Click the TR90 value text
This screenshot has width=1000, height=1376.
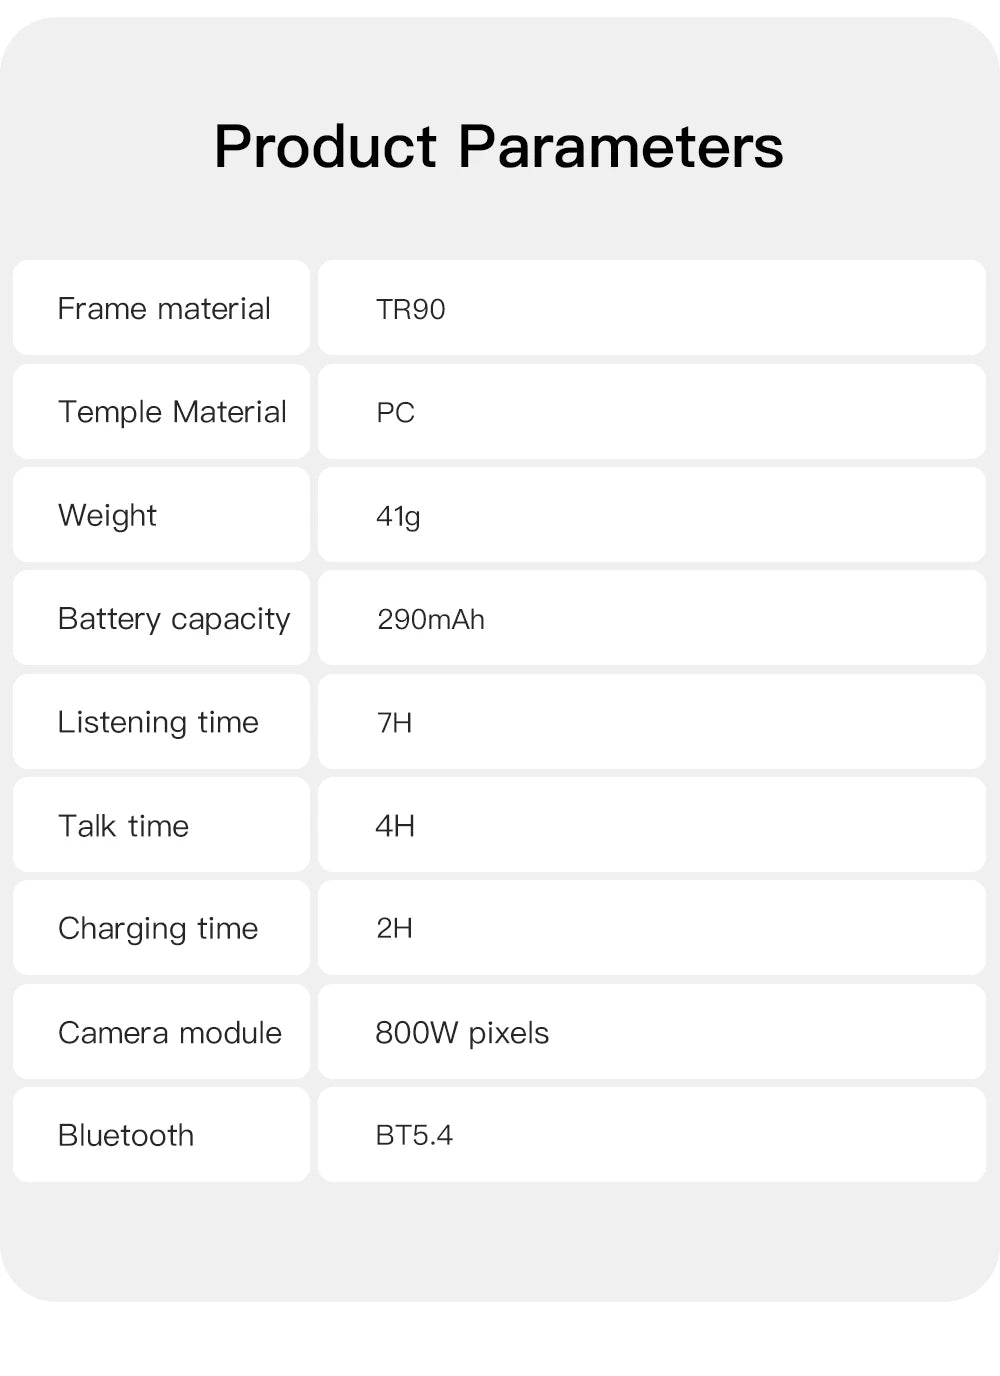[410, 309]
